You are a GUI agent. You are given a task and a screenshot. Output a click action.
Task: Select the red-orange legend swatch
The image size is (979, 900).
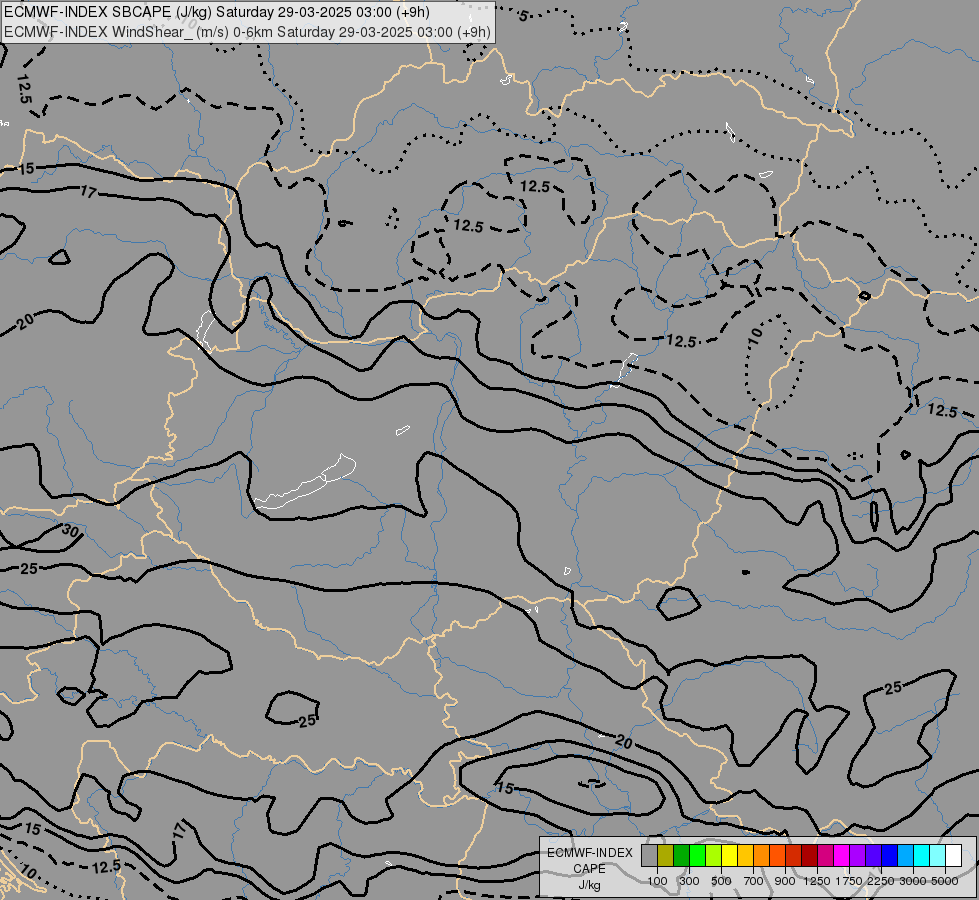point(777,855)
